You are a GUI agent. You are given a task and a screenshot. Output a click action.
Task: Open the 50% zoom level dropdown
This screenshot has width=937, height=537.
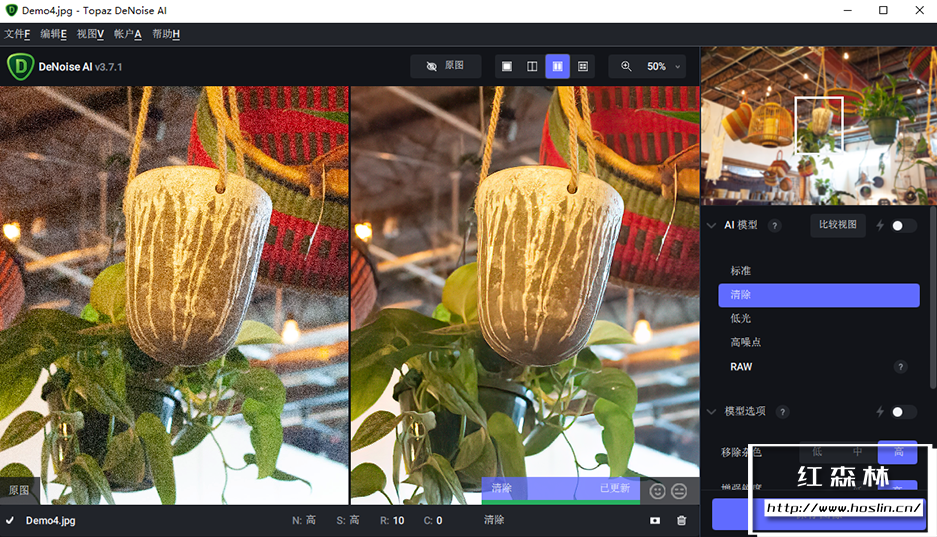pos(663,66)
